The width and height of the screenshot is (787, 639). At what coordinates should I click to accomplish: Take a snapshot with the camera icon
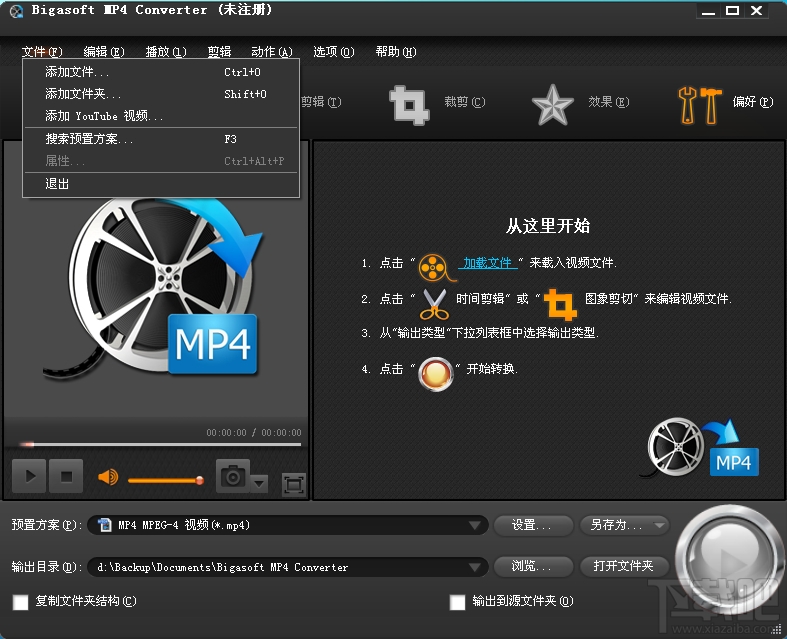click(233, 475)
